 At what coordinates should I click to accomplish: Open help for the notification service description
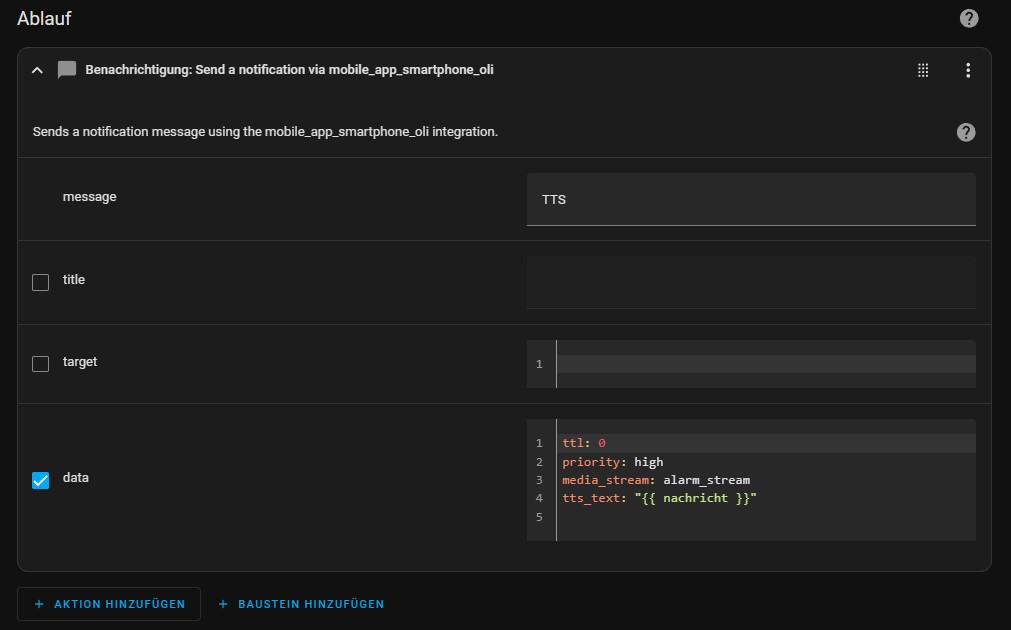pyautogui.click(x=965, y=132)
